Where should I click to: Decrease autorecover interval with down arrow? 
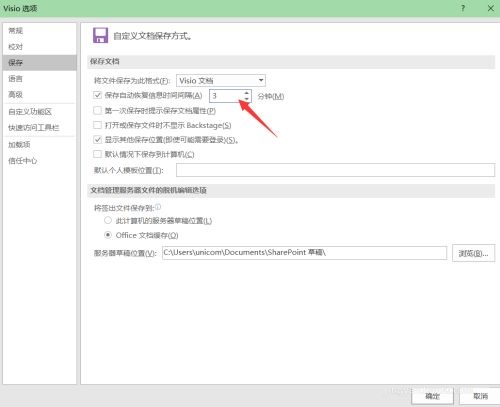click(246, 99)
